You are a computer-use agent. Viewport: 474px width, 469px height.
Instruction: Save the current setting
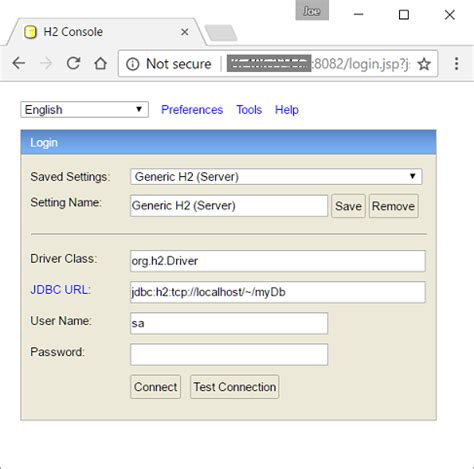coord(348,206)
